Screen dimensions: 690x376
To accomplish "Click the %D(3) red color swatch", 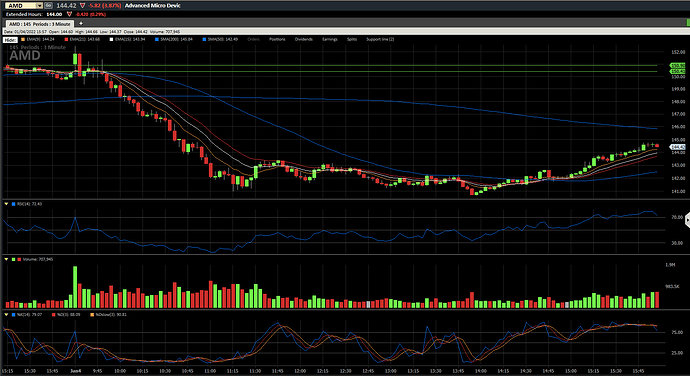I will point(54,315).
